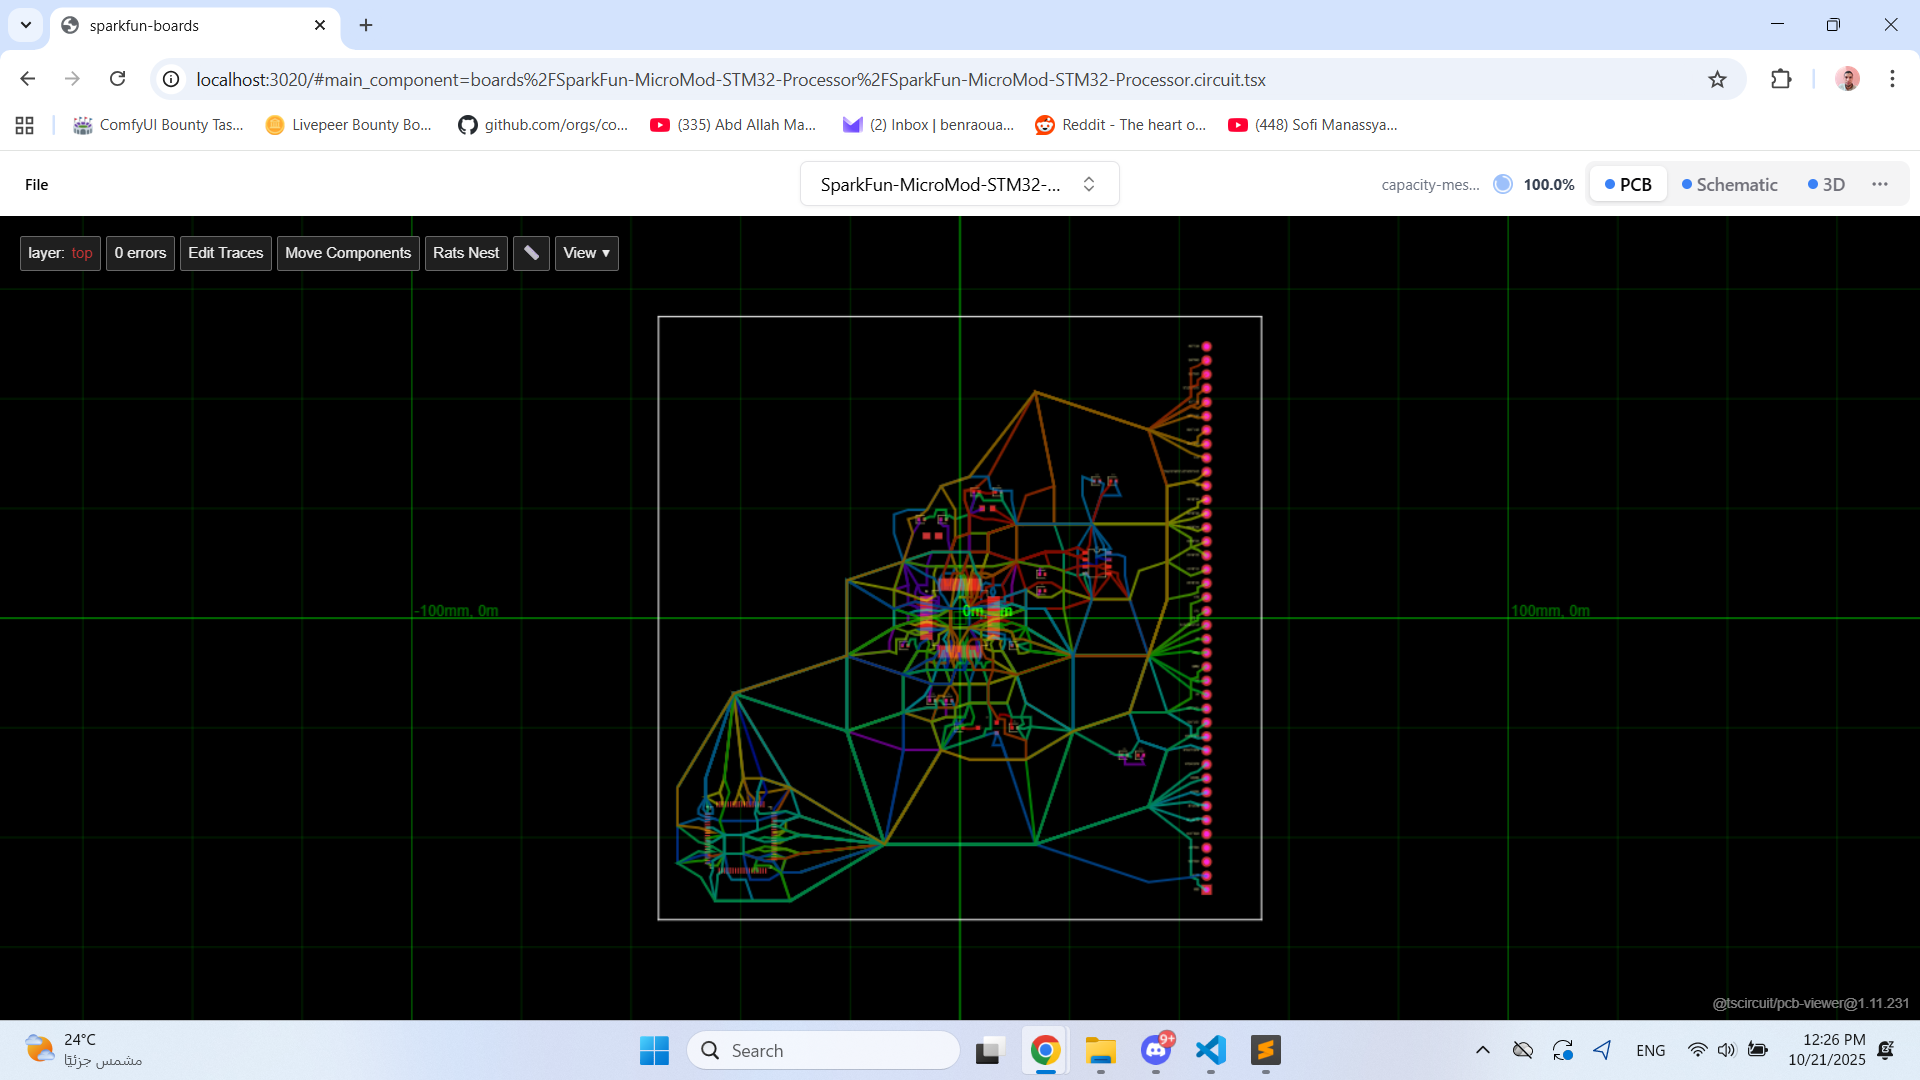Open Visual Studio Code from taskbar

1210,1050
